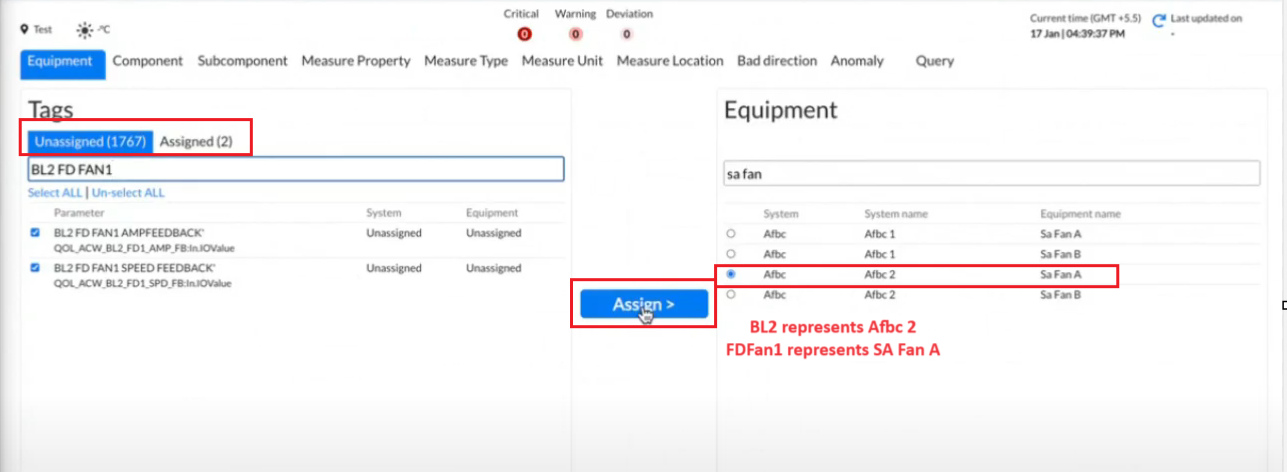Select the Afbc 1 Sa Fan A radio button
The height and width of the screenshot is (472, 1287).
point(731,233)
